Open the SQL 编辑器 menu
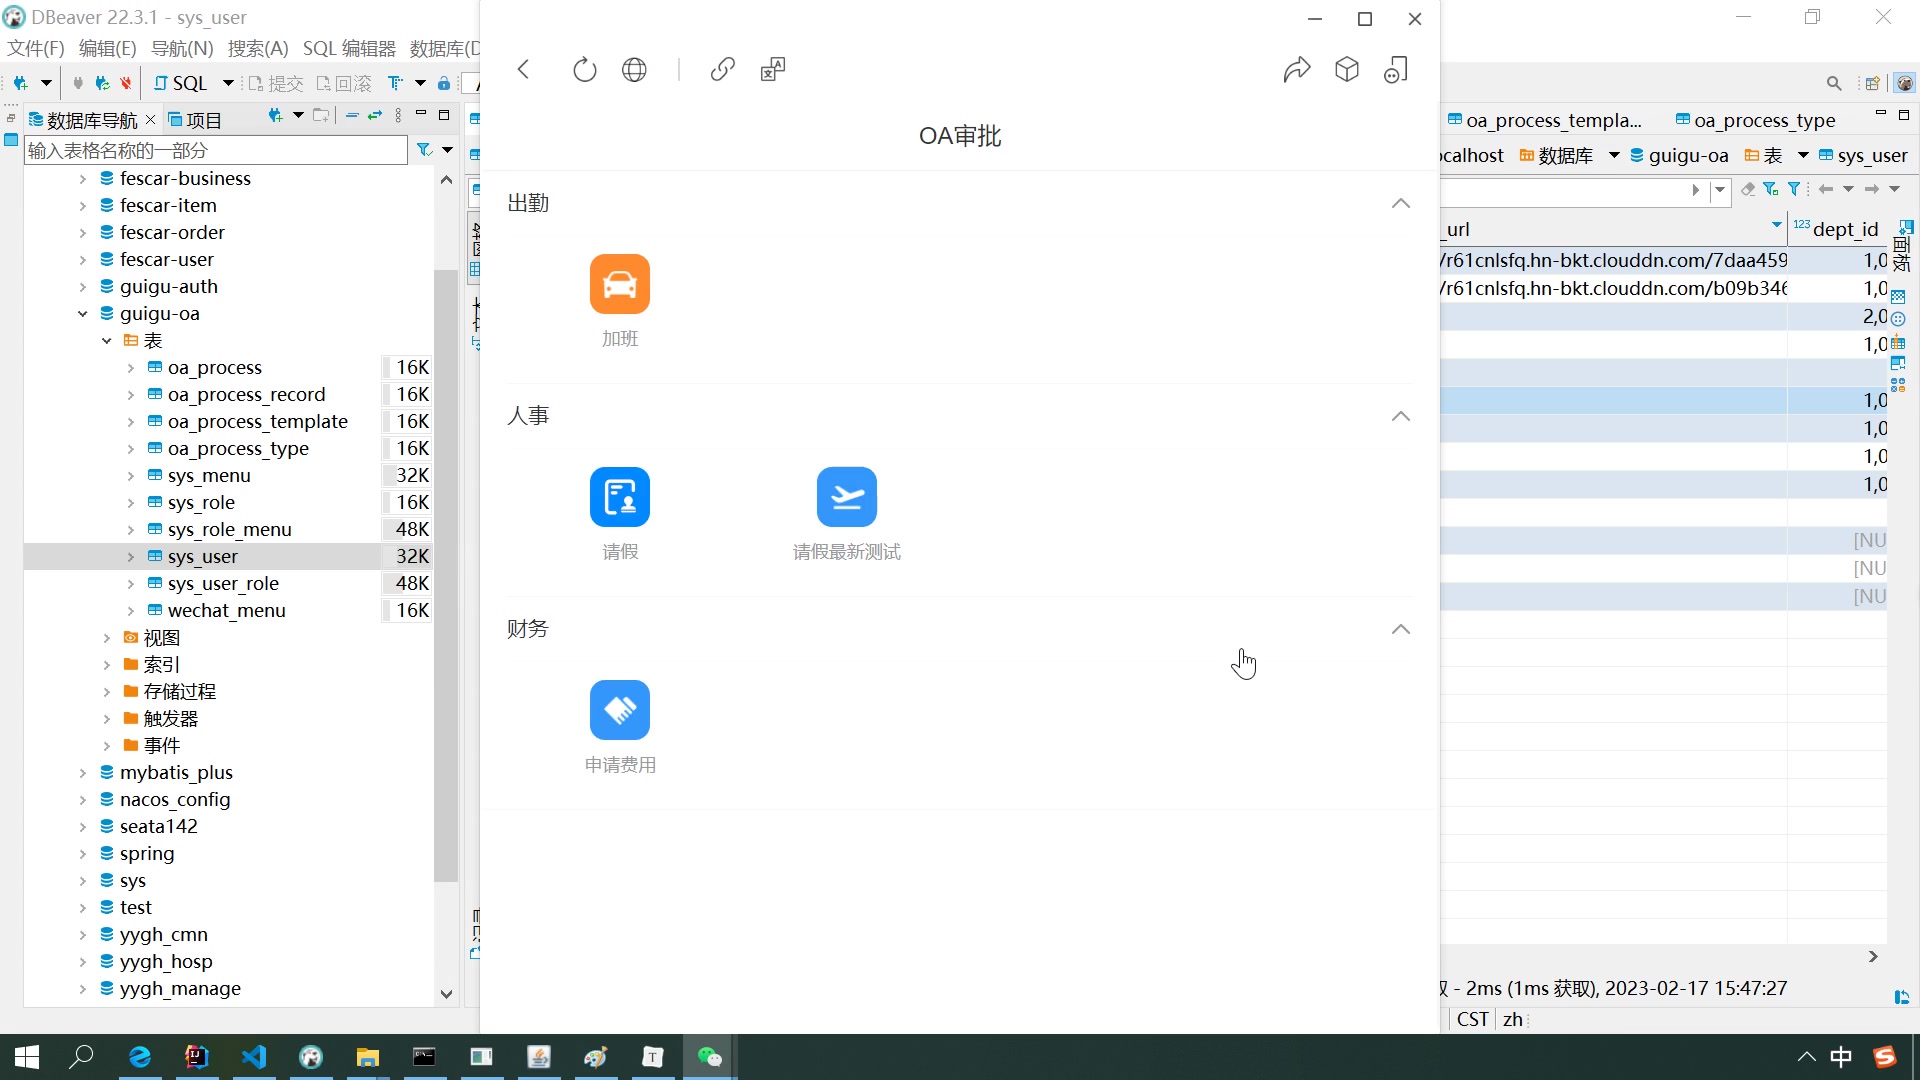Image resolution: width=1920 pixels, height=1080 pixels. point(349,48)
